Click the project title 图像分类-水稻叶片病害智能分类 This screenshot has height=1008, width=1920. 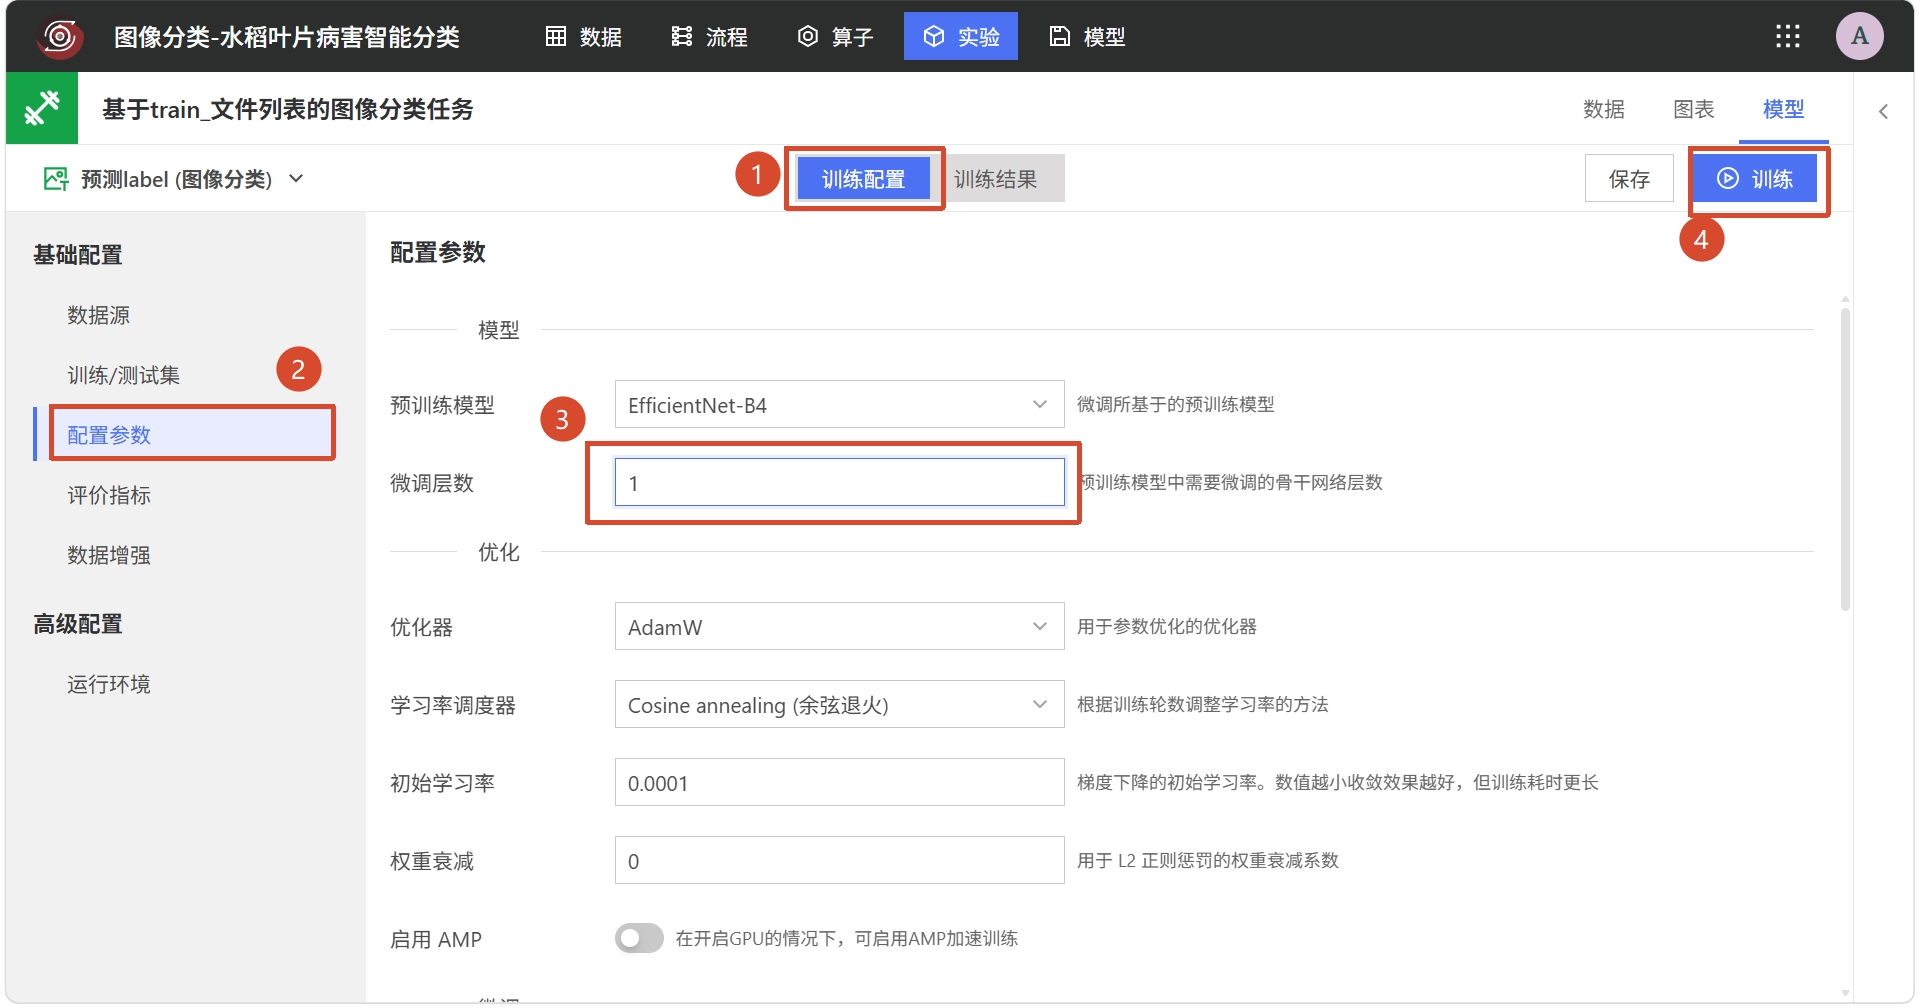point(287,37)
